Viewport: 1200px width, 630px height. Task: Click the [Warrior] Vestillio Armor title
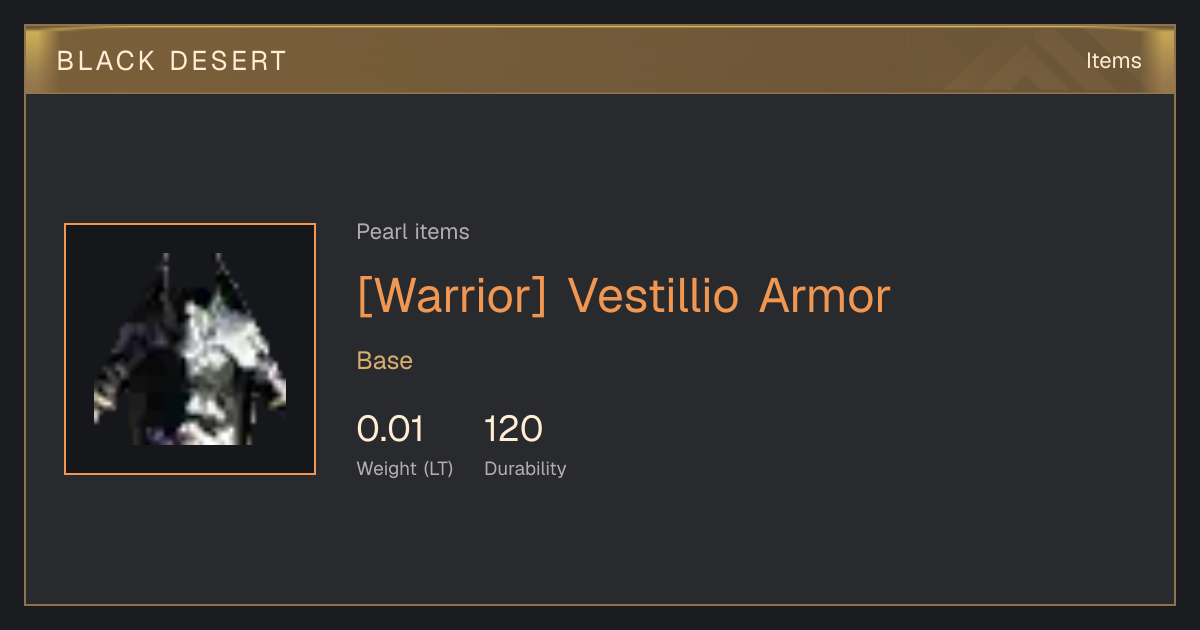pyautogui.click(x=623, y=296)
